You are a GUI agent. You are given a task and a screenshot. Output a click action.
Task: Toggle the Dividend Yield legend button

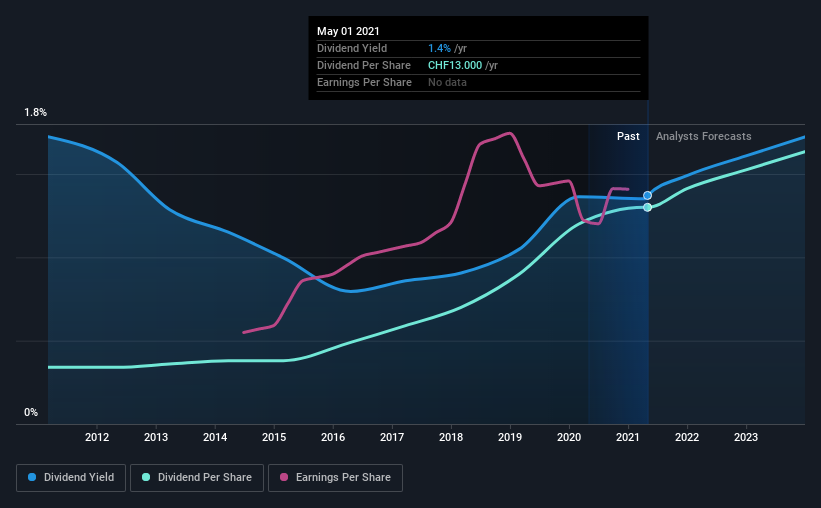pos(70,478)
